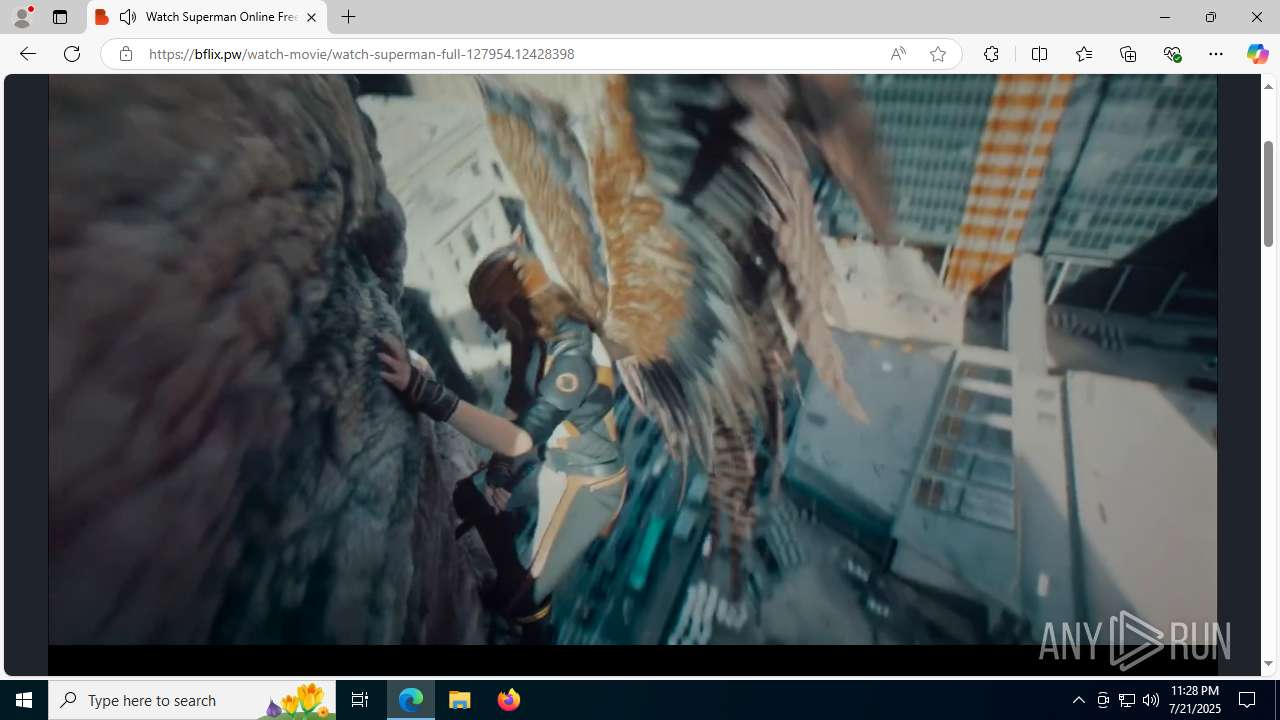Close the Watch Superman Online tab
Screen dimensions: 1280x720
click(x=311, y=17)
